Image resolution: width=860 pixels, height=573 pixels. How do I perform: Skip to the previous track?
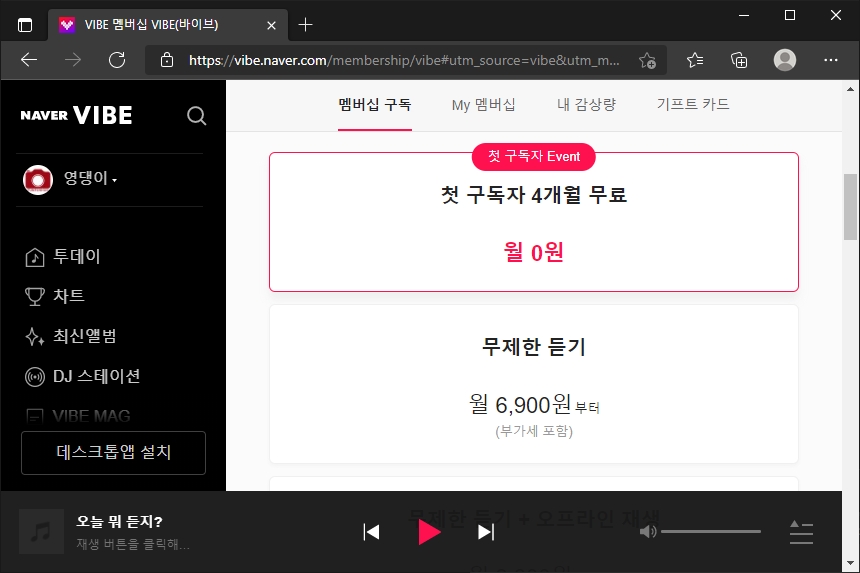(371, 532)
